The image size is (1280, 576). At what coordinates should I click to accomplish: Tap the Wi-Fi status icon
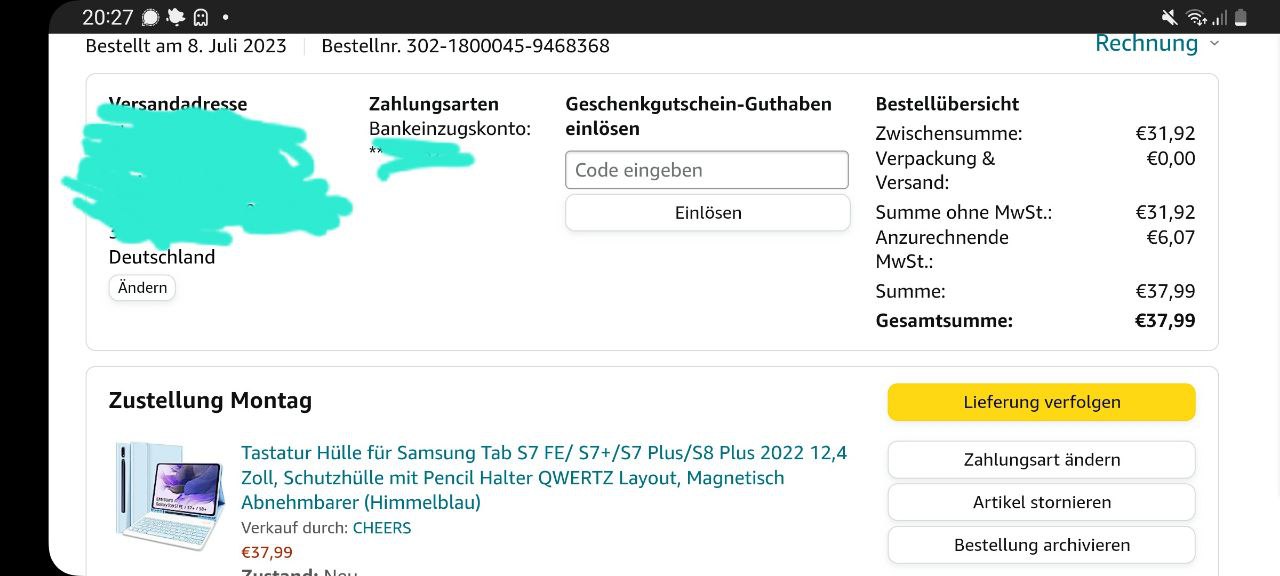coord(1195,17)
